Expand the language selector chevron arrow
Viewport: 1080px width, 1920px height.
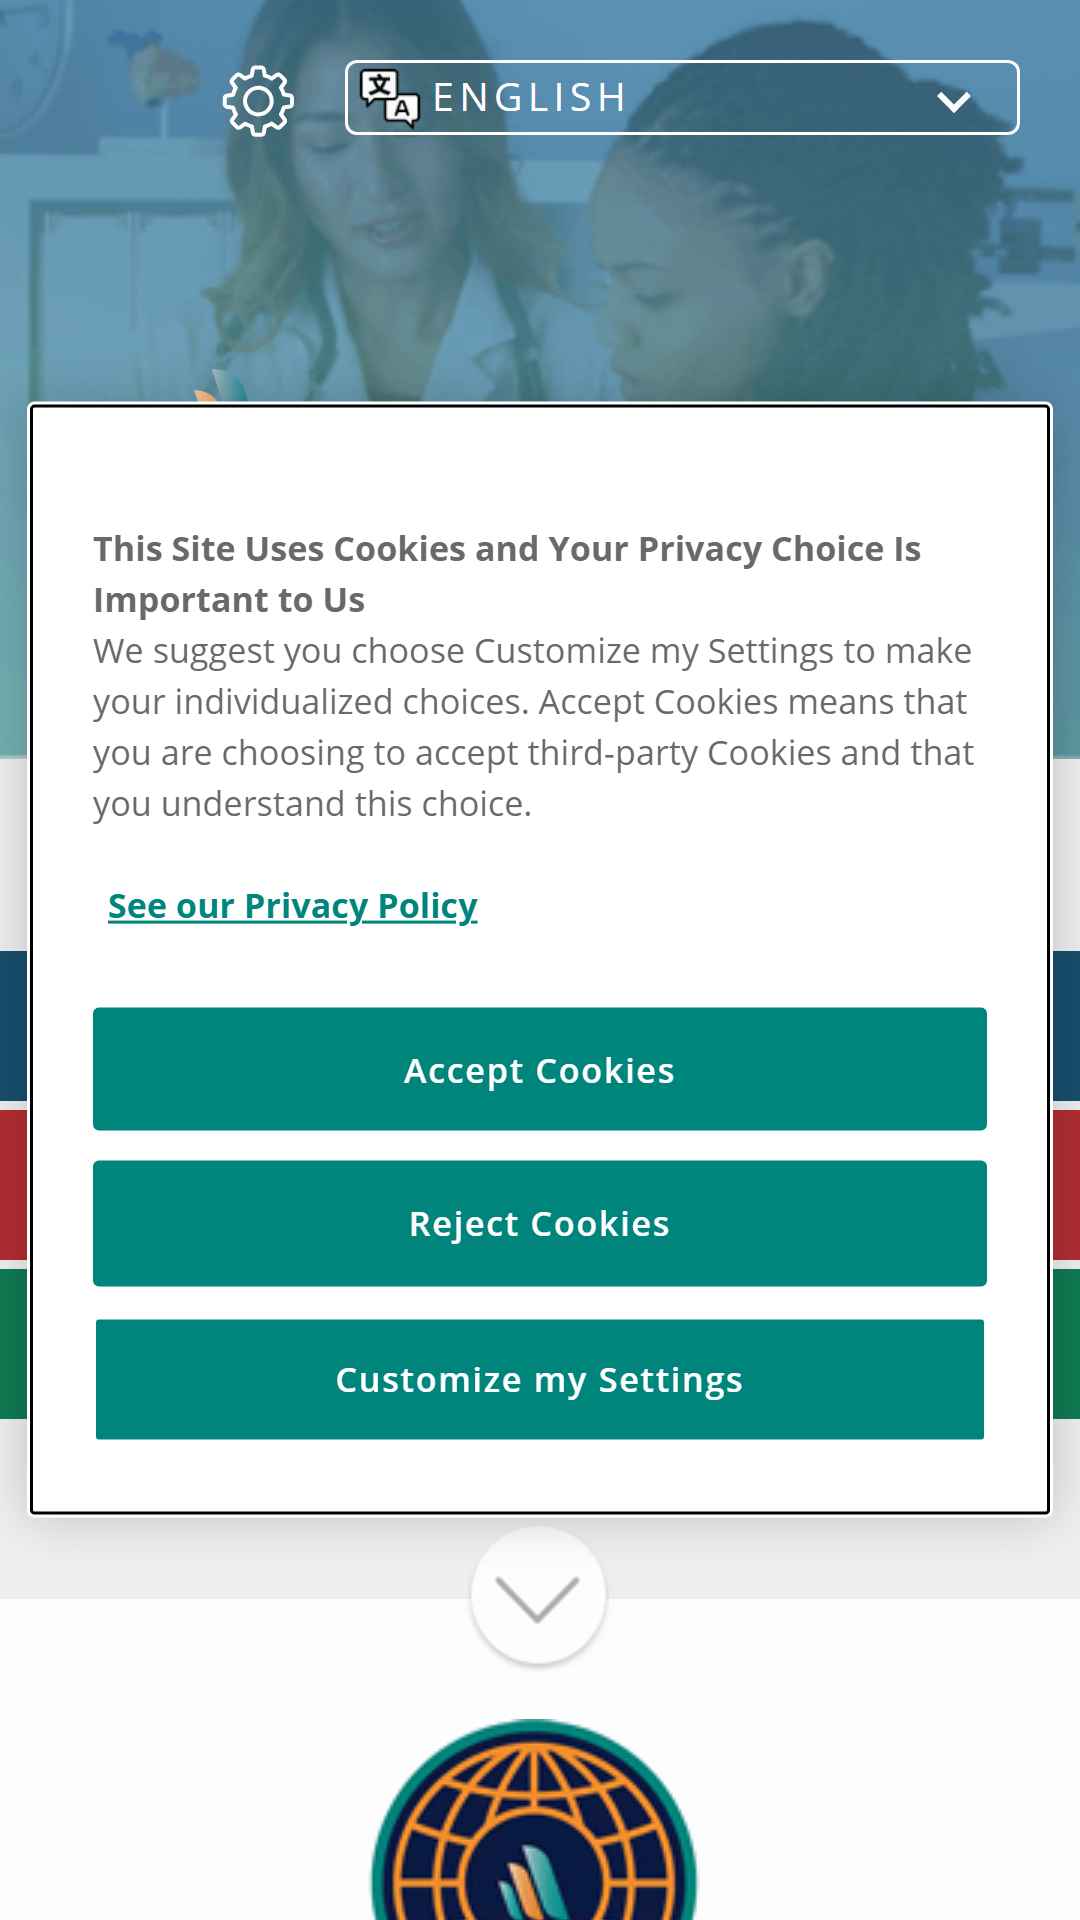pyautogui.click(x=953, y=101)
